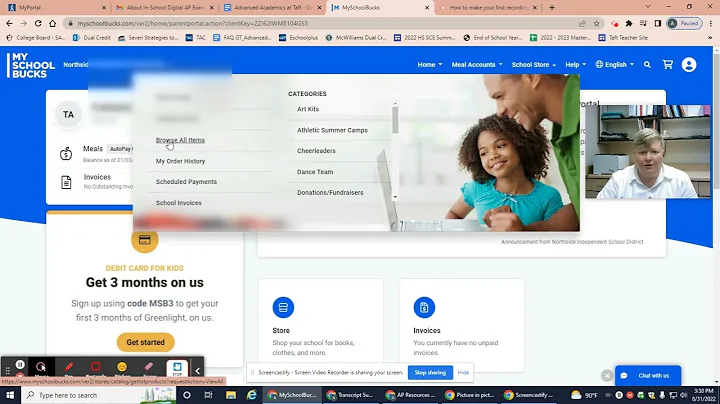Open Scheduled Payments menu entry

tap(186, 182)
